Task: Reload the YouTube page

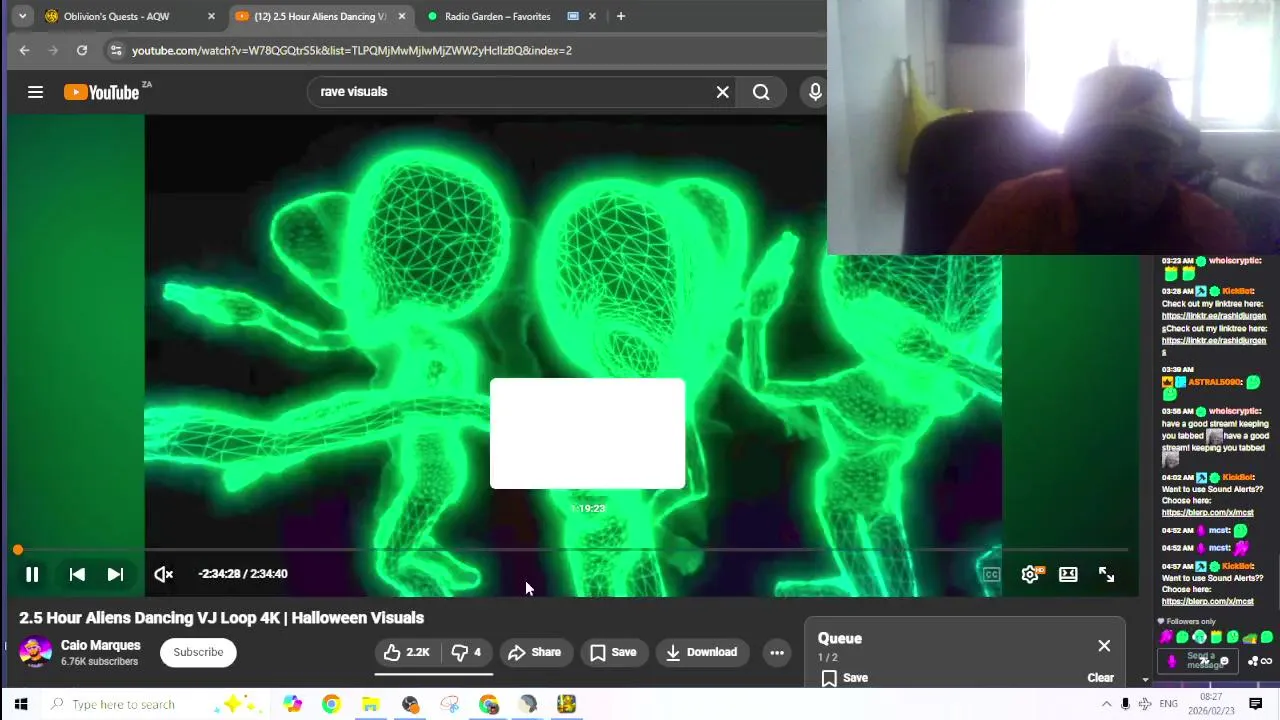Action: click(82, 50)
